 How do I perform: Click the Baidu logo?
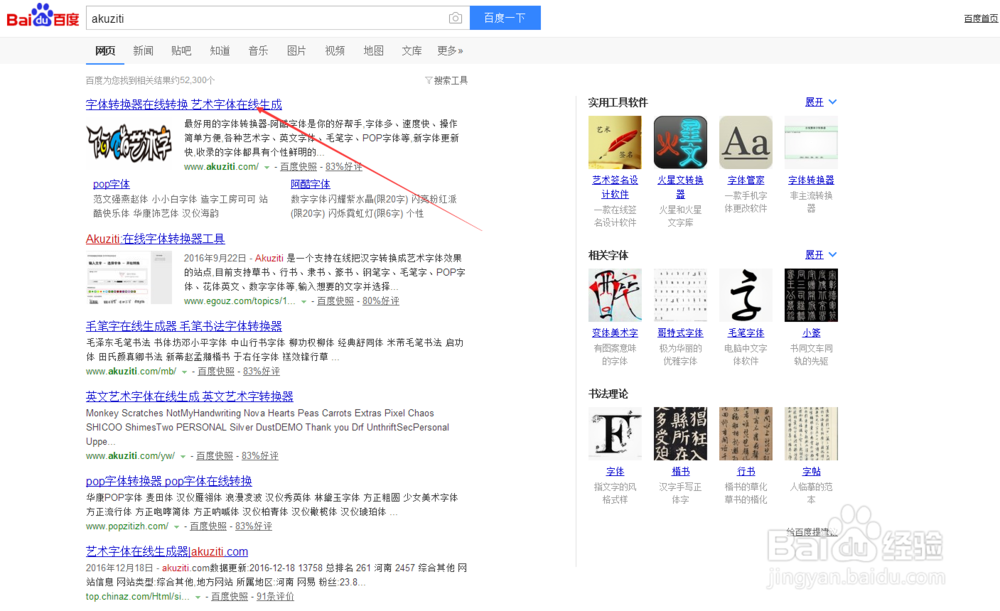43,17
